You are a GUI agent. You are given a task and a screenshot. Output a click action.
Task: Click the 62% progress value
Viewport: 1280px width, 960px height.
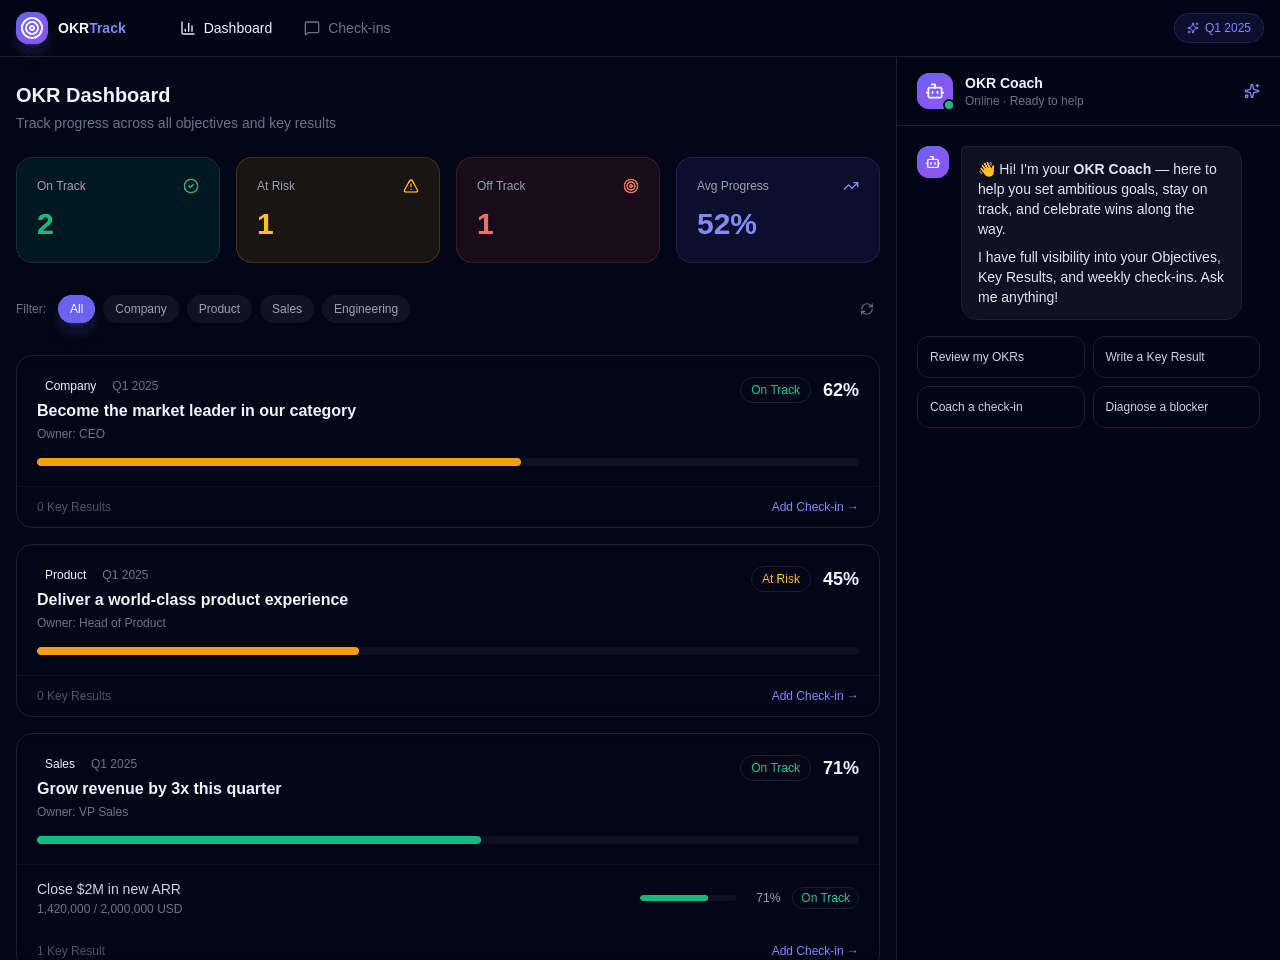(x=841, y=390)
